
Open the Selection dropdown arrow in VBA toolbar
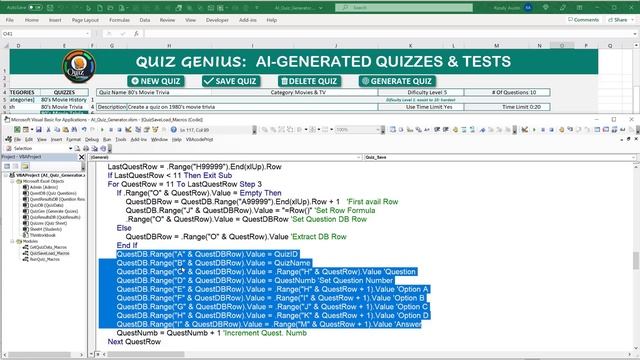pyautogui.click(x=70, y=149)
